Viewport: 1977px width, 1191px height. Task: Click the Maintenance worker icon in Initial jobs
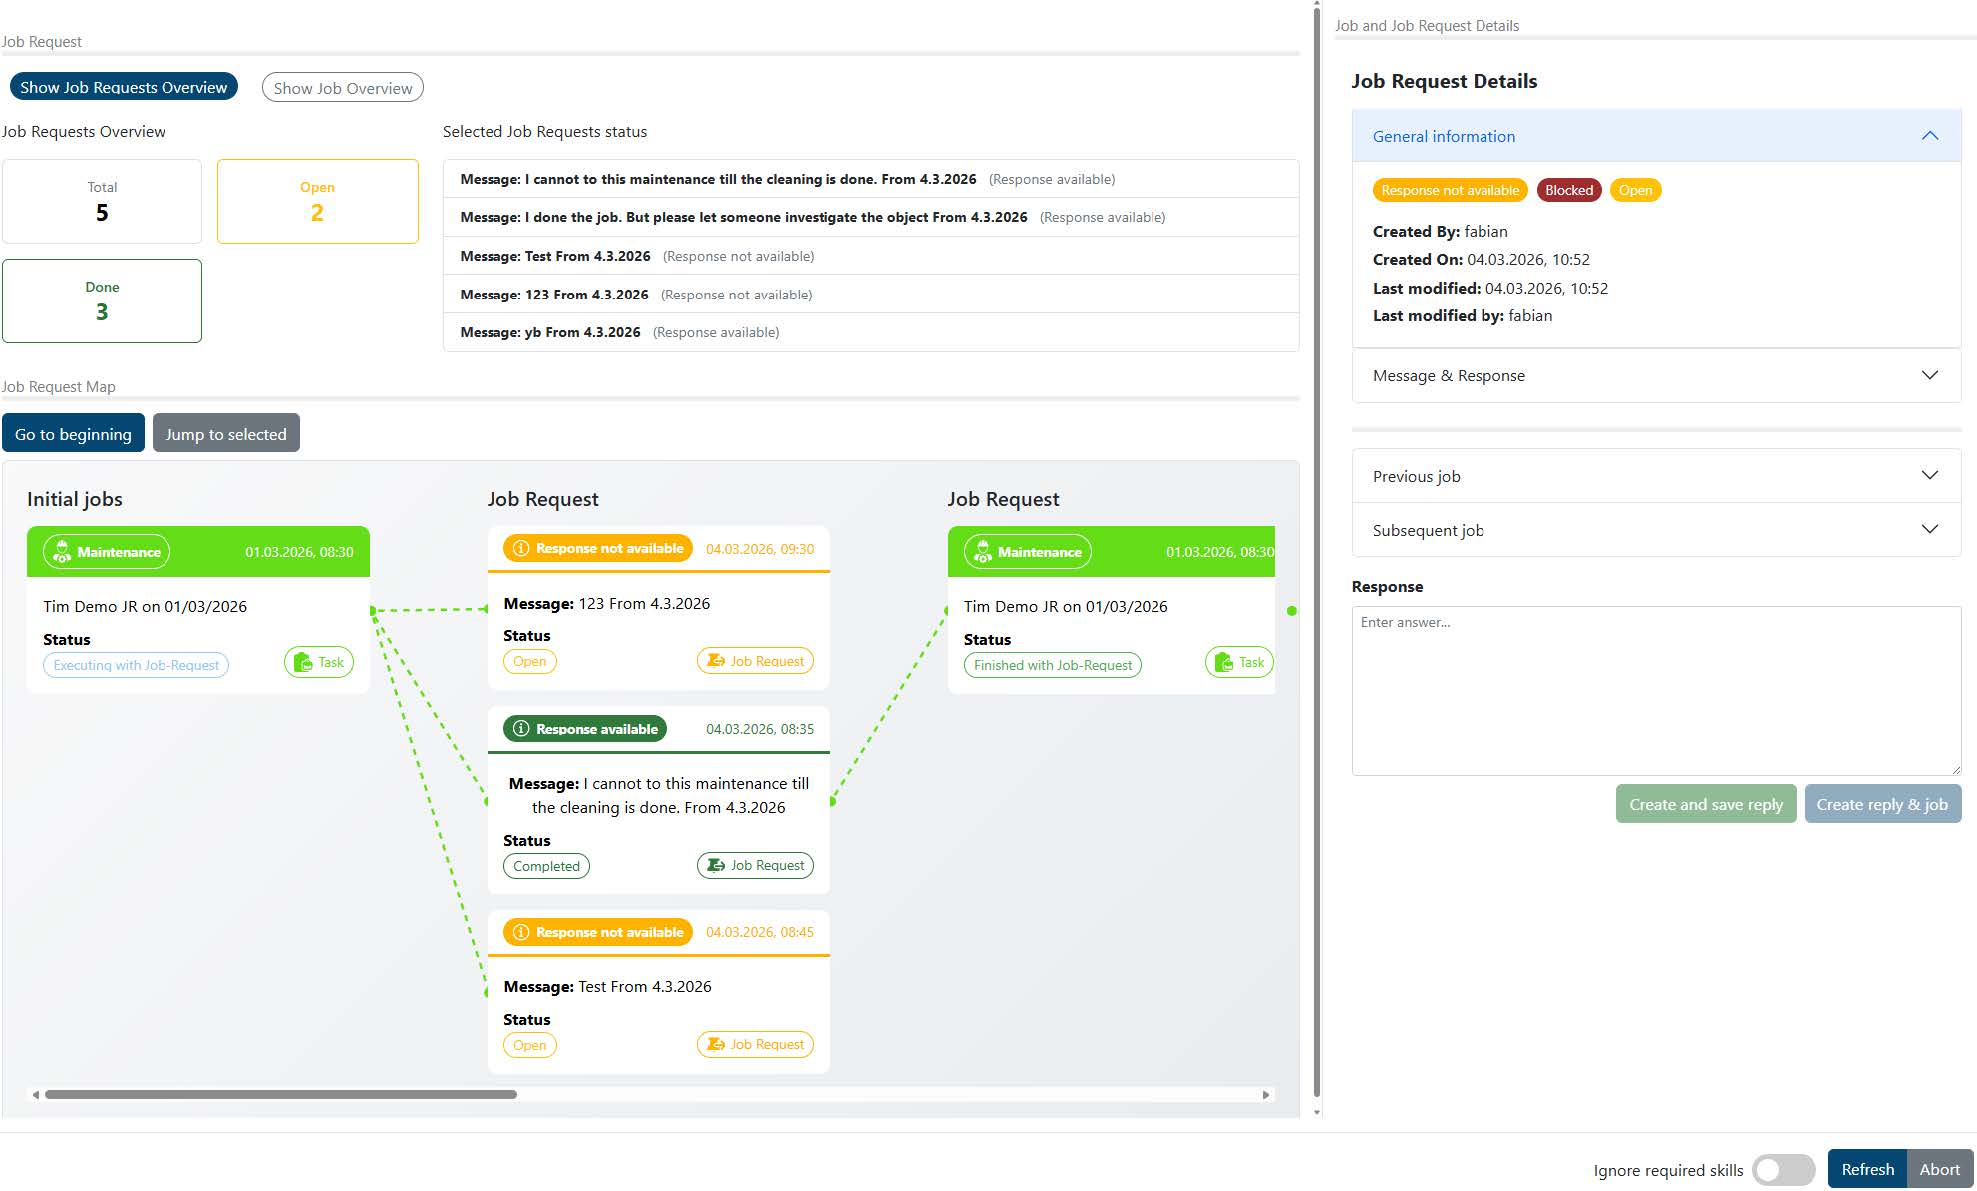62,552
